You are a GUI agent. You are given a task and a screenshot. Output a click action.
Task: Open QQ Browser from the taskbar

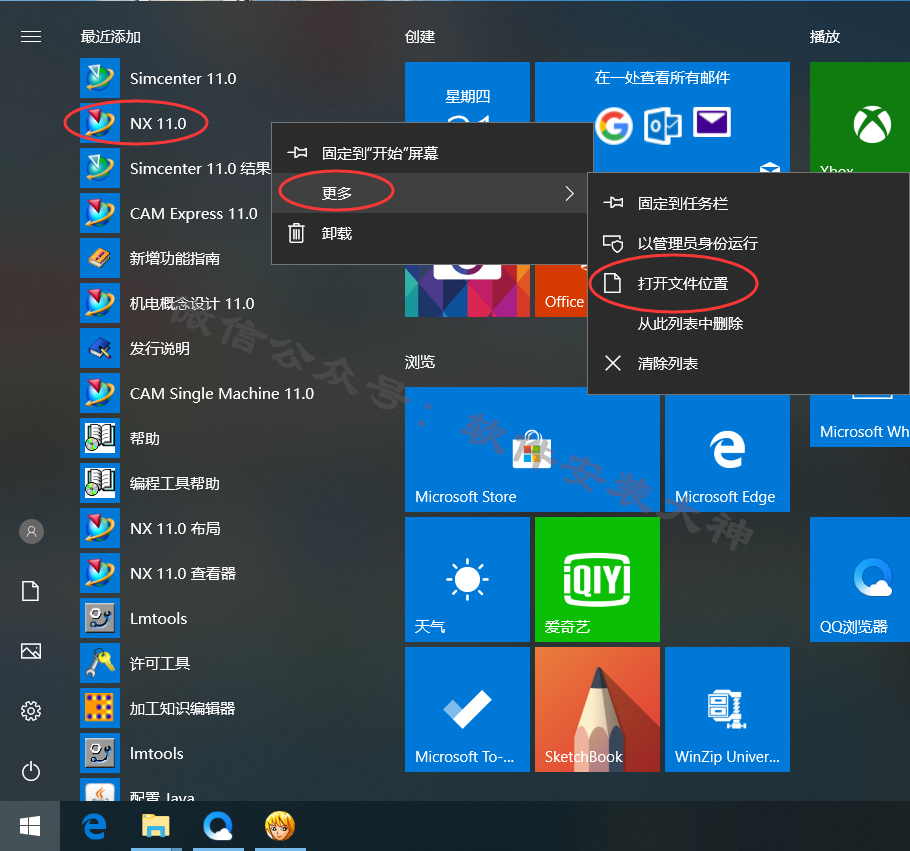(218, 826)
